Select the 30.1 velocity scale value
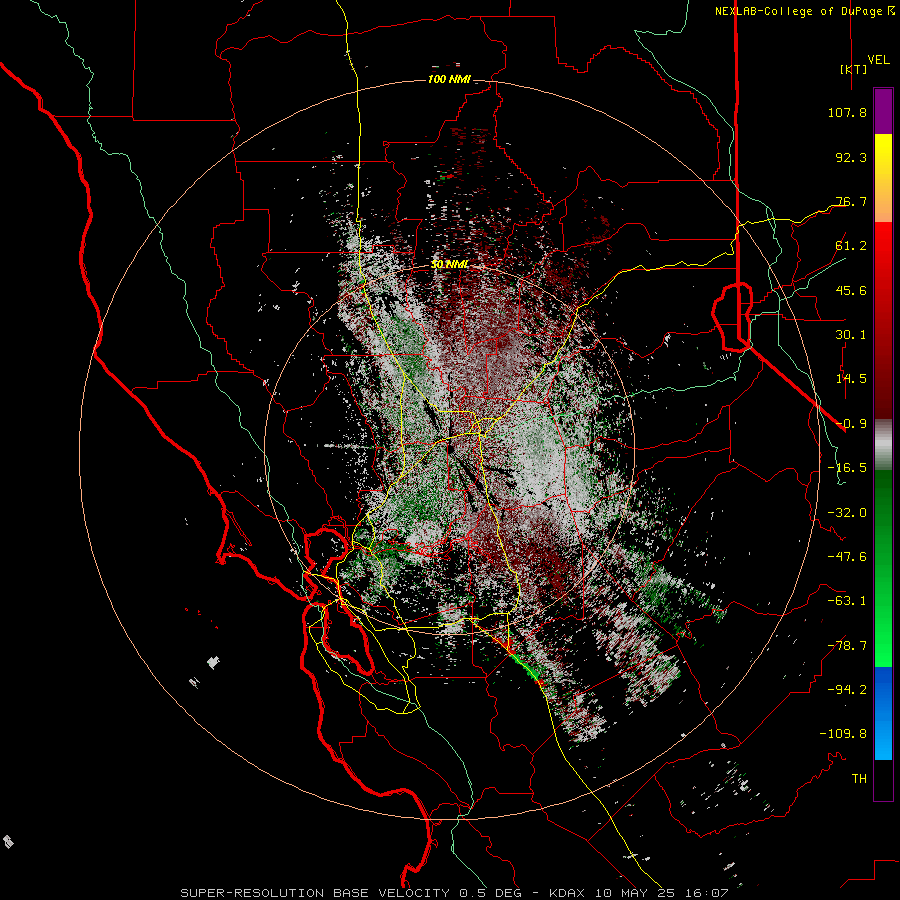Viewport: 900px width, 900px height. click(851, 335)
